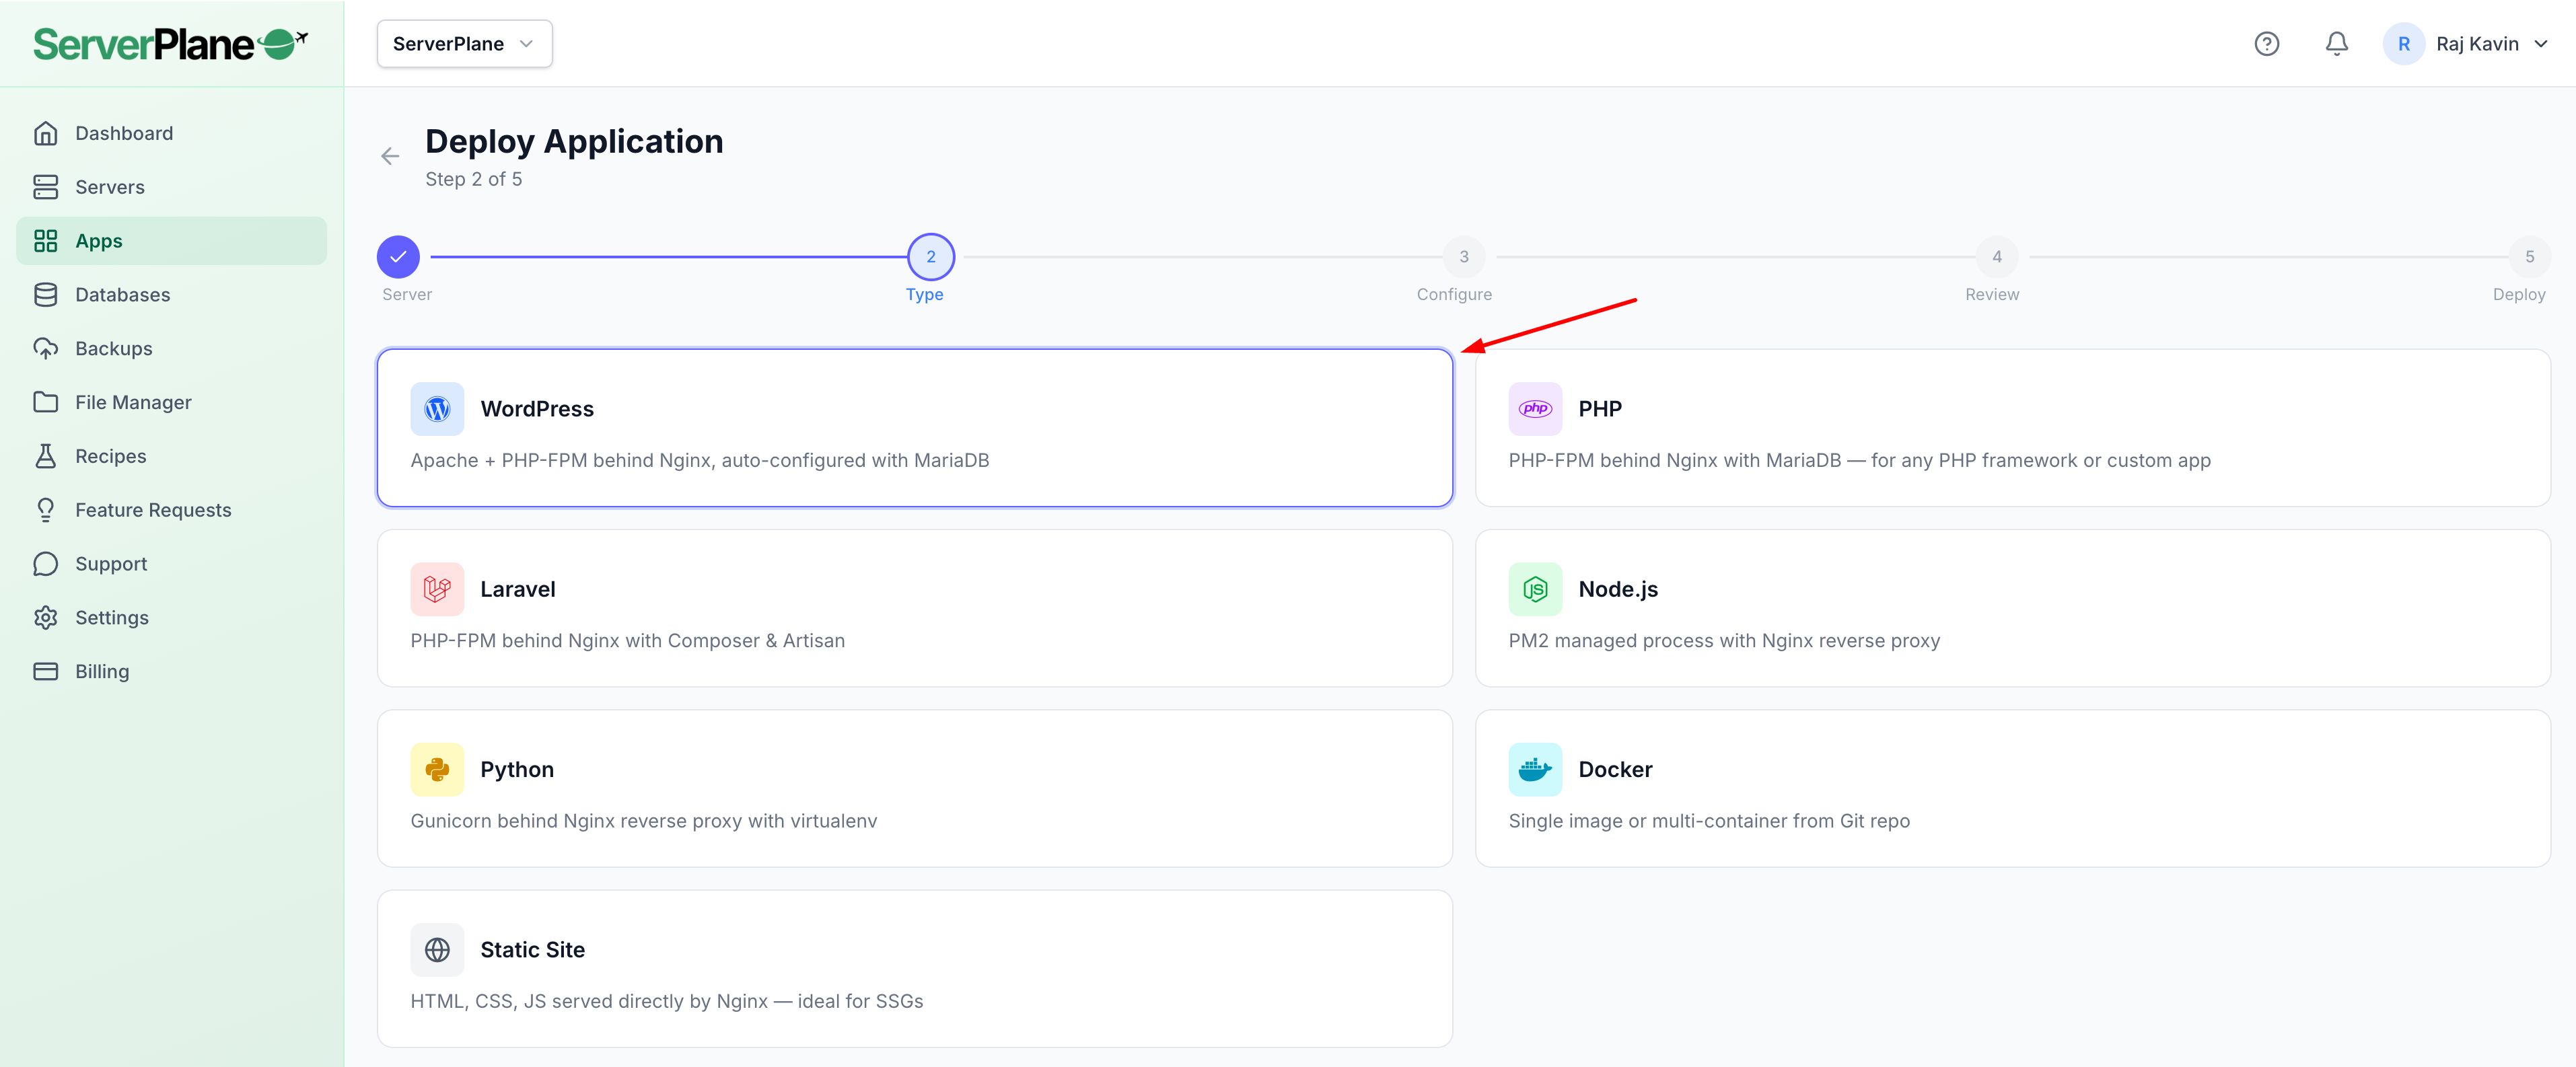Open Databases in the sidebar

(x=122, y=295)
